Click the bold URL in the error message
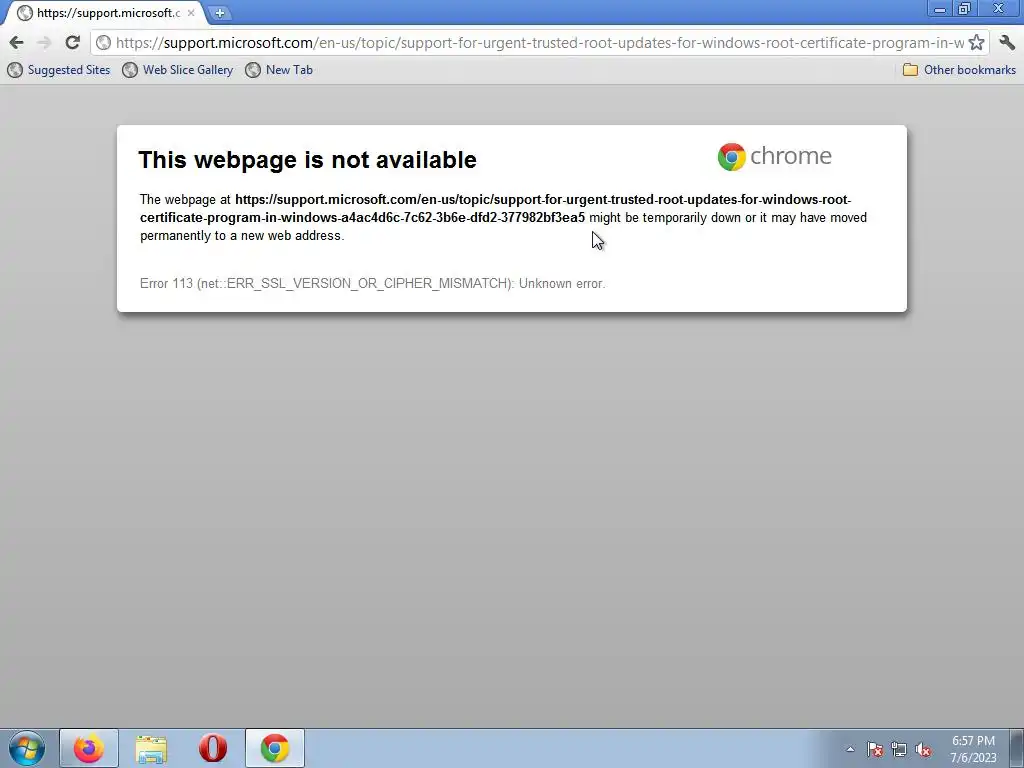The height and width of the screenshot is (768, 1024). tap(495, 208)
